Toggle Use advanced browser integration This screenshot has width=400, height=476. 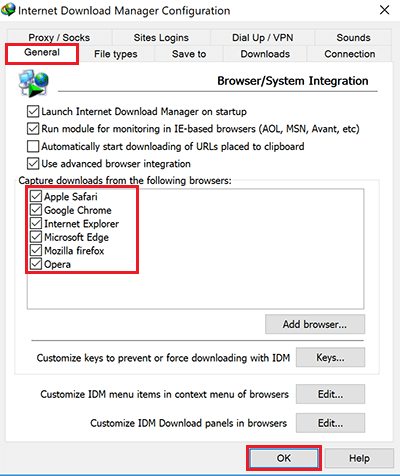(x=33, y=164)
